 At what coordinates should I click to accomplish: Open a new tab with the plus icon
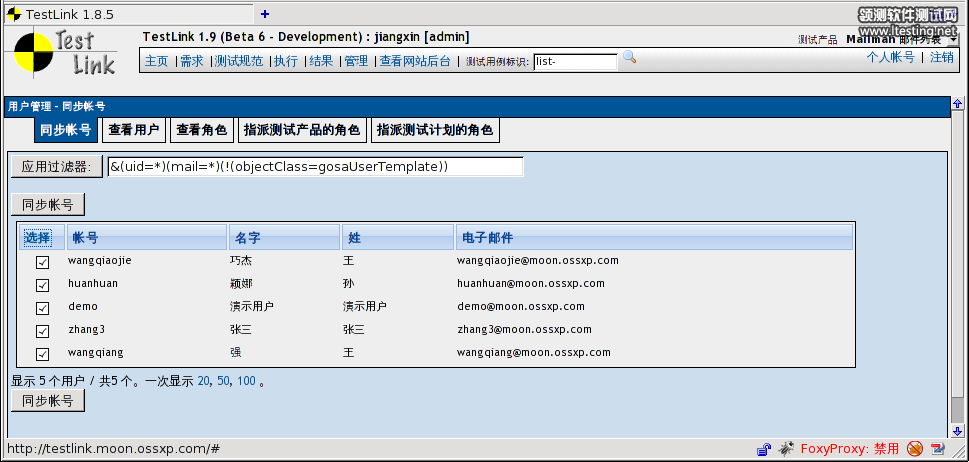(265, 14)
